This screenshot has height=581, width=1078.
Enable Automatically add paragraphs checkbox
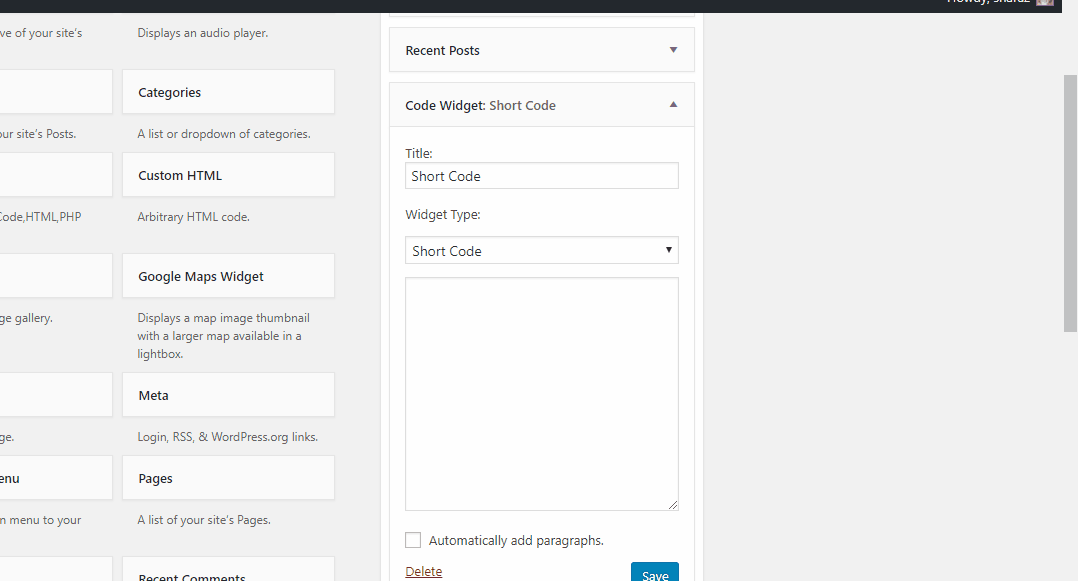[412, 540]
